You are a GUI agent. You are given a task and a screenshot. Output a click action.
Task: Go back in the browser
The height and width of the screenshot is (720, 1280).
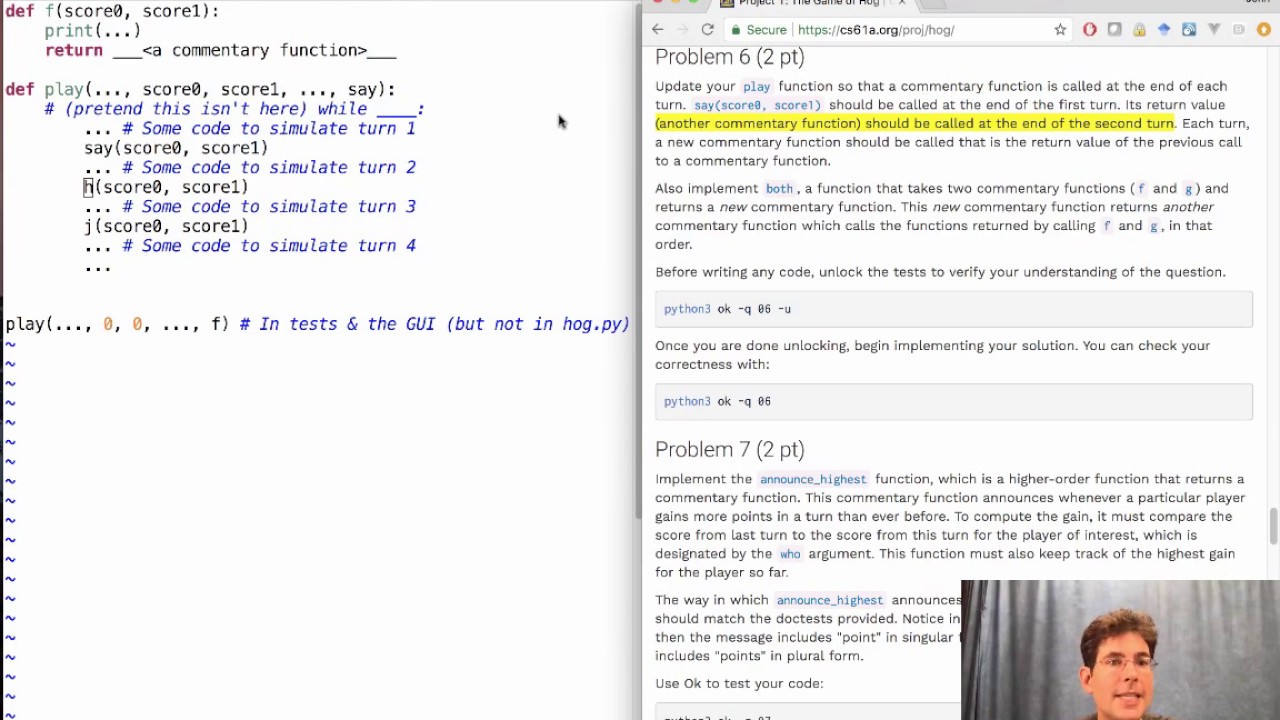657,30
